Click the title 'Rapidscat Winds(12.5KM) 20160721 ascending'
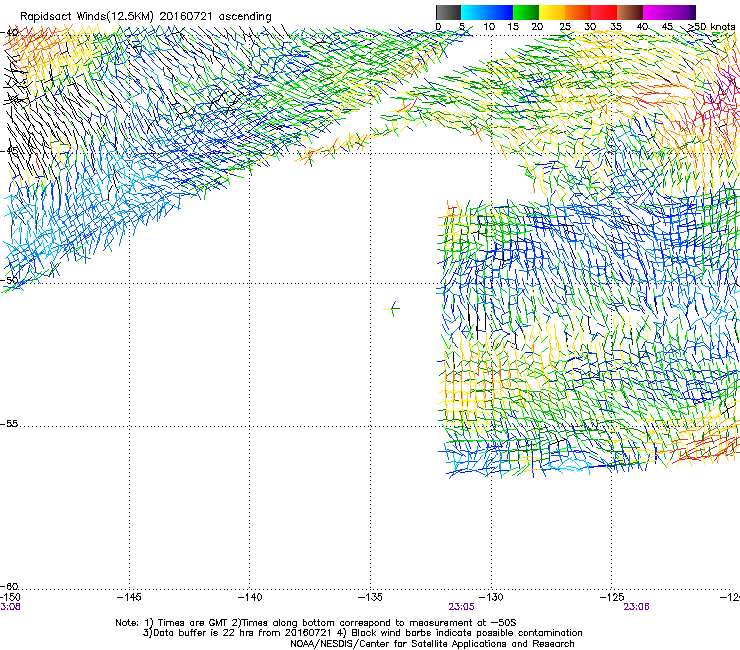The width and height of the screenshot is (740, 650). tap(146, 17)
